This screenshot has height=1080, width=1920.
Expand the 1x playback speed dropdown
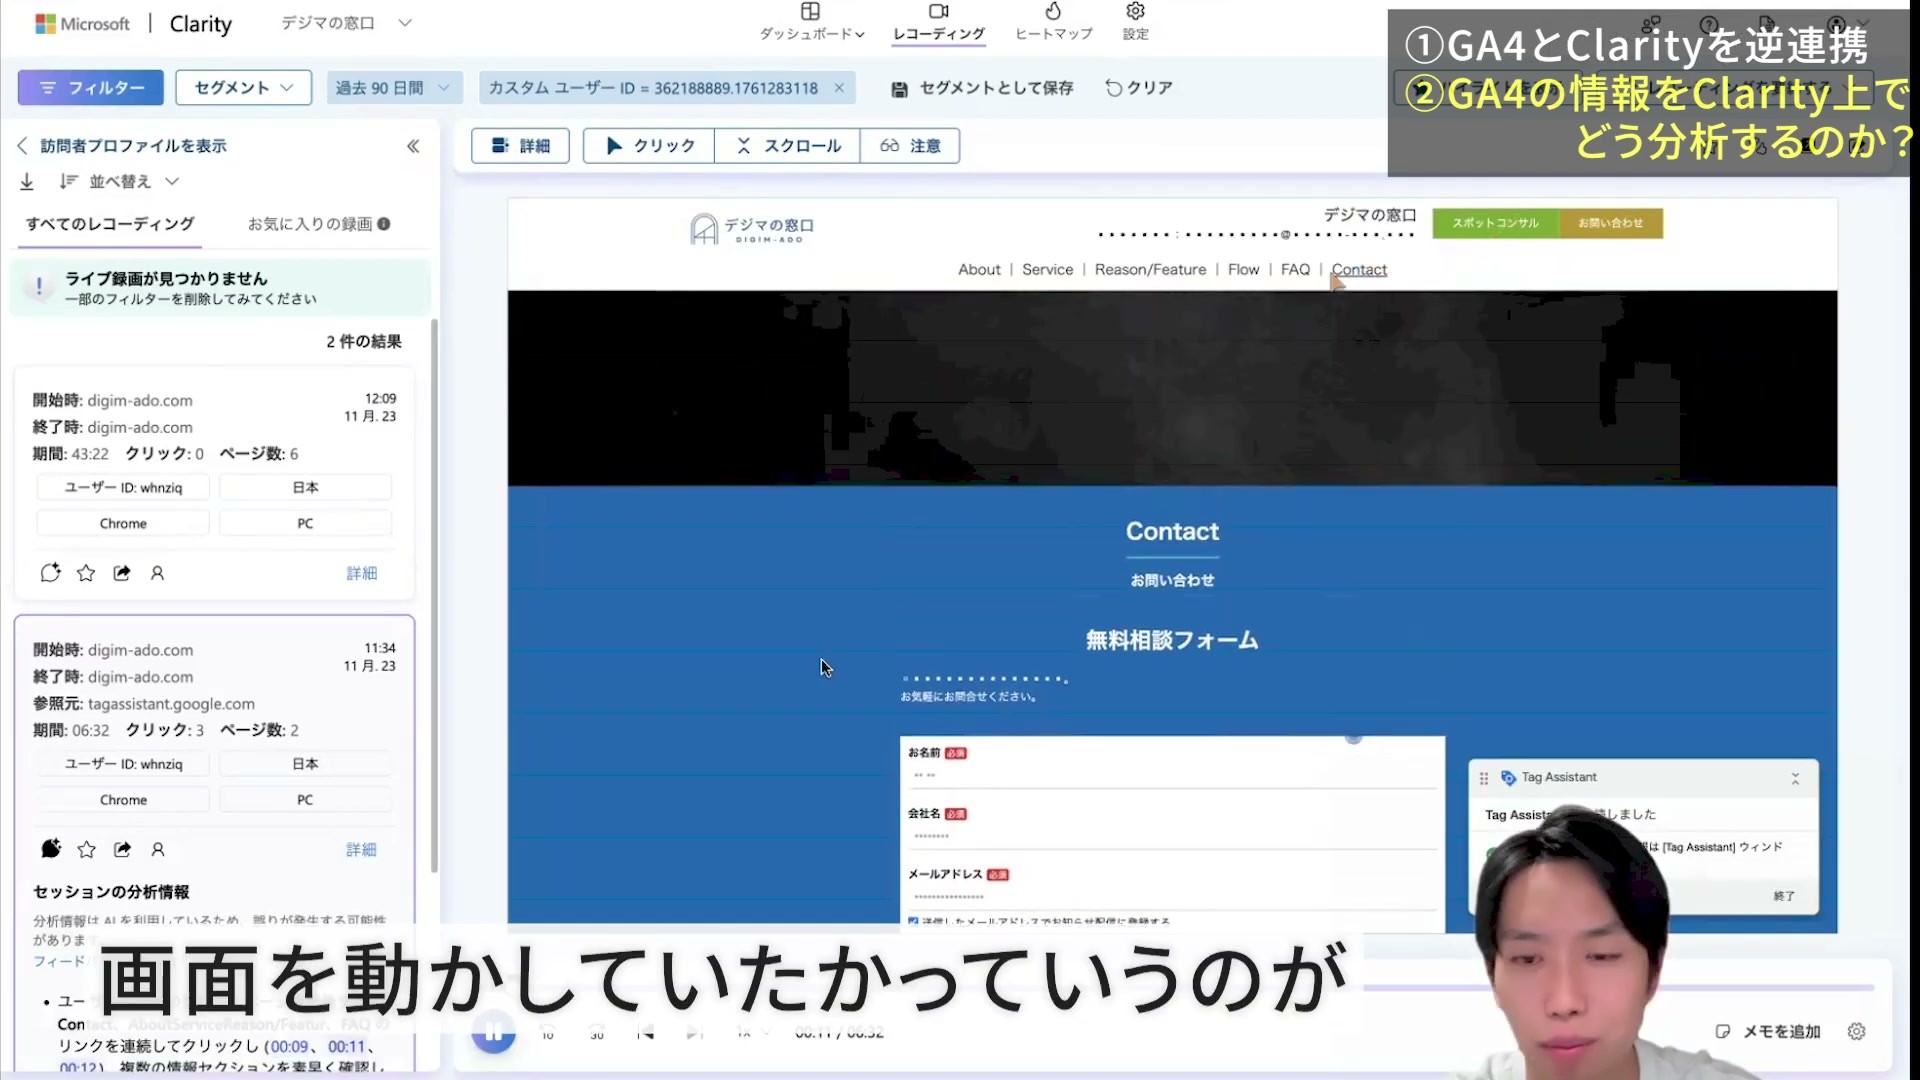click(753, 1032)
